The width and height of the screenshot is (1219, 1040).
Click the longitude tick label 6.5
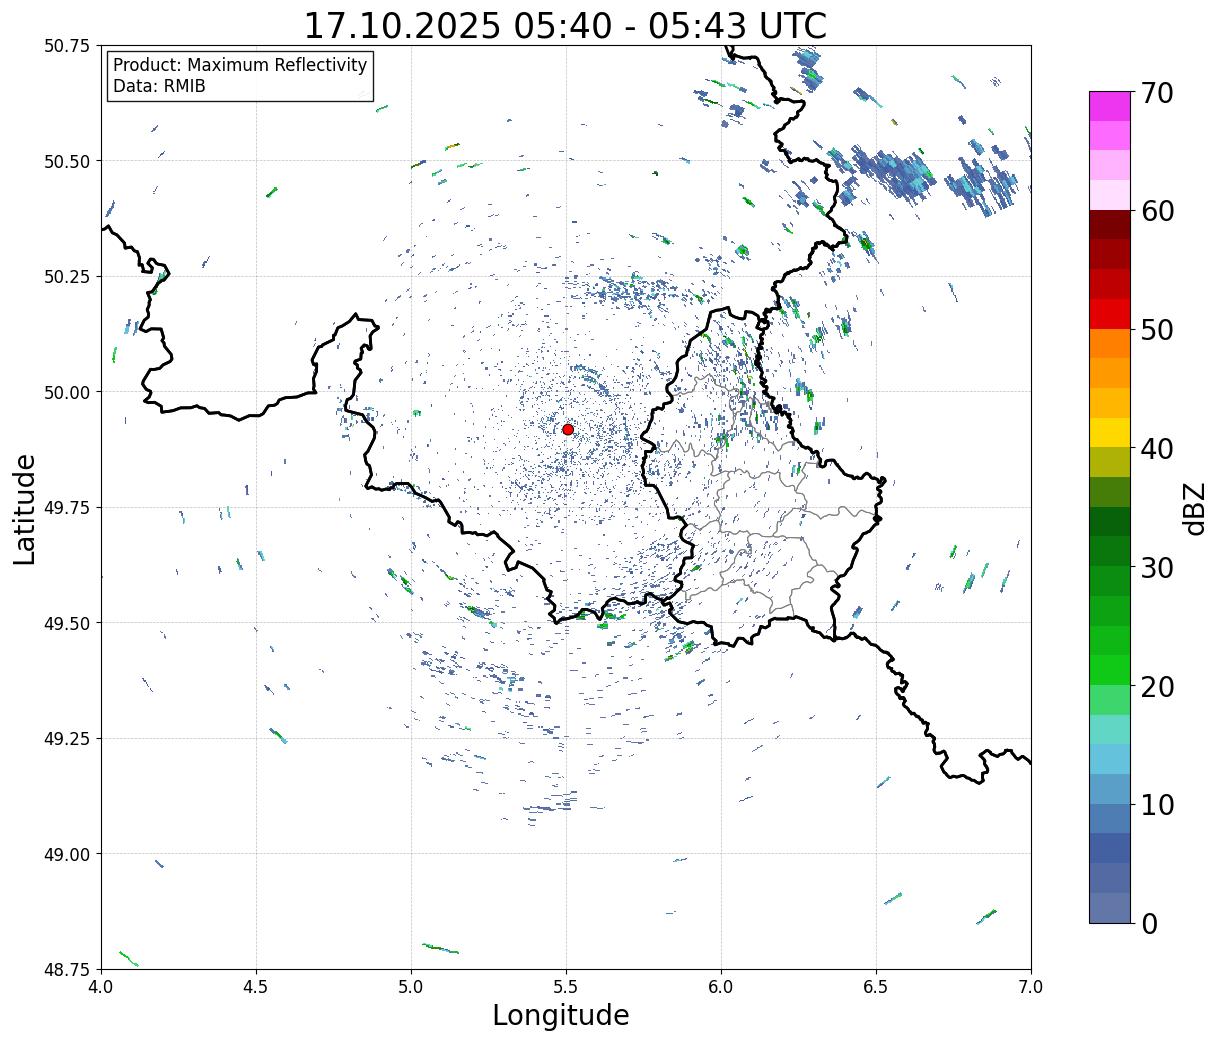tap(876, 987)
